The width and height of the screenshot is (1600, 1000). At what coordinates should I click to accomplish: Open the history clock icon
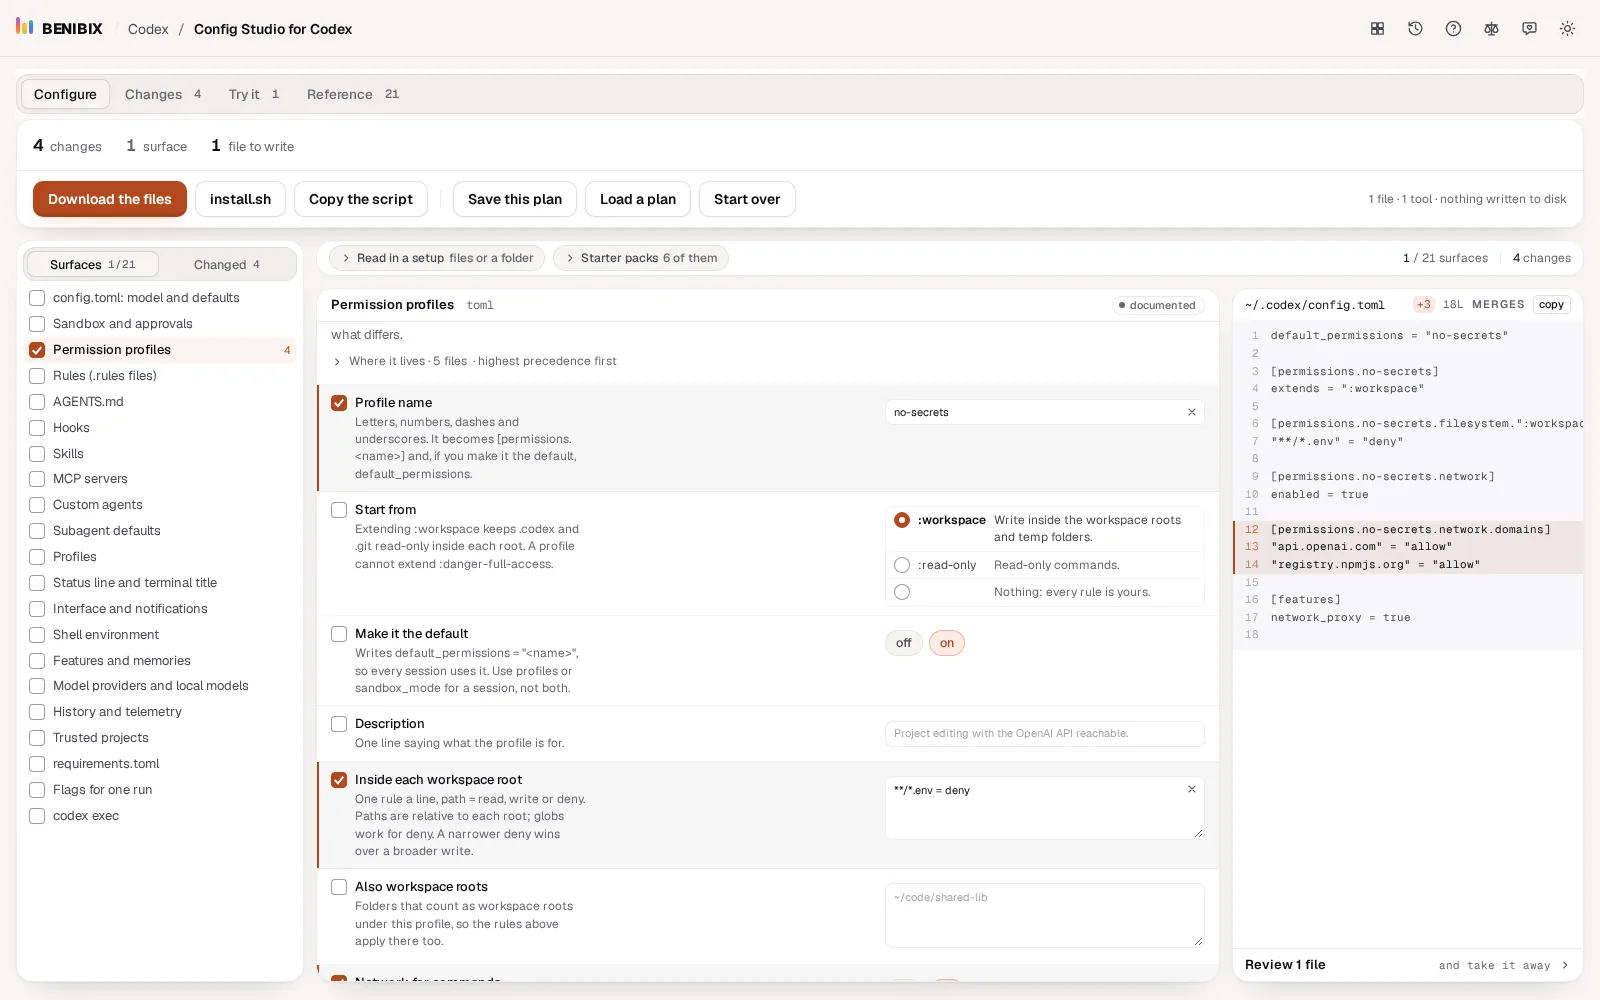click(x=1415, y=29)
